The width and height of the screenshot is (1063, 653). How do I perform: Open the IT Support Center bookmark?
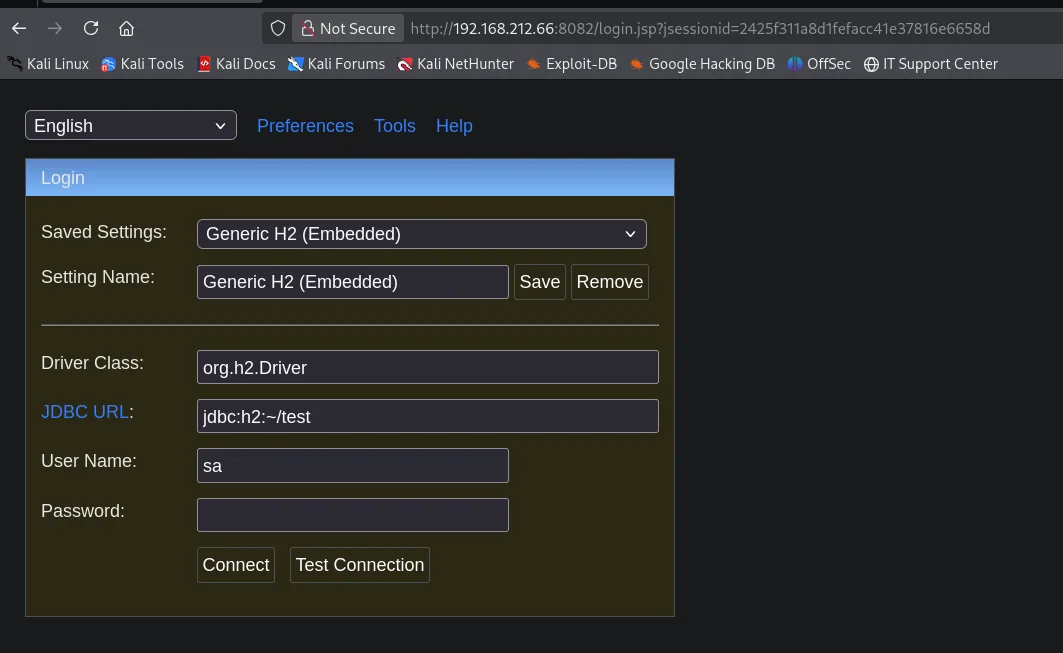[x=931, y=64]
